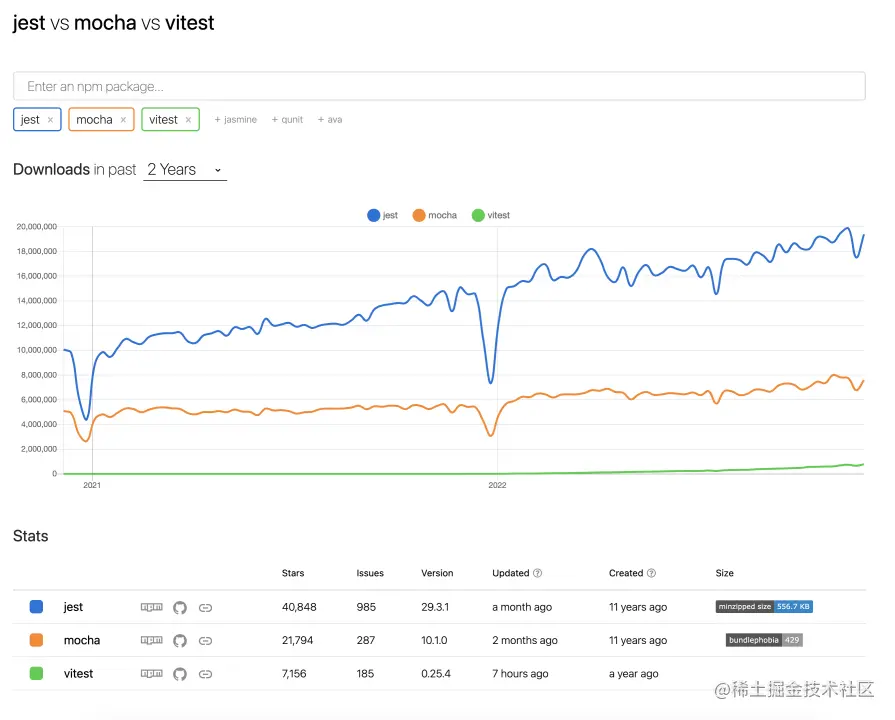The height and width of the screenshot is (720, 895).
Task: Remove the vitest package tag
Action: (188, 120)
